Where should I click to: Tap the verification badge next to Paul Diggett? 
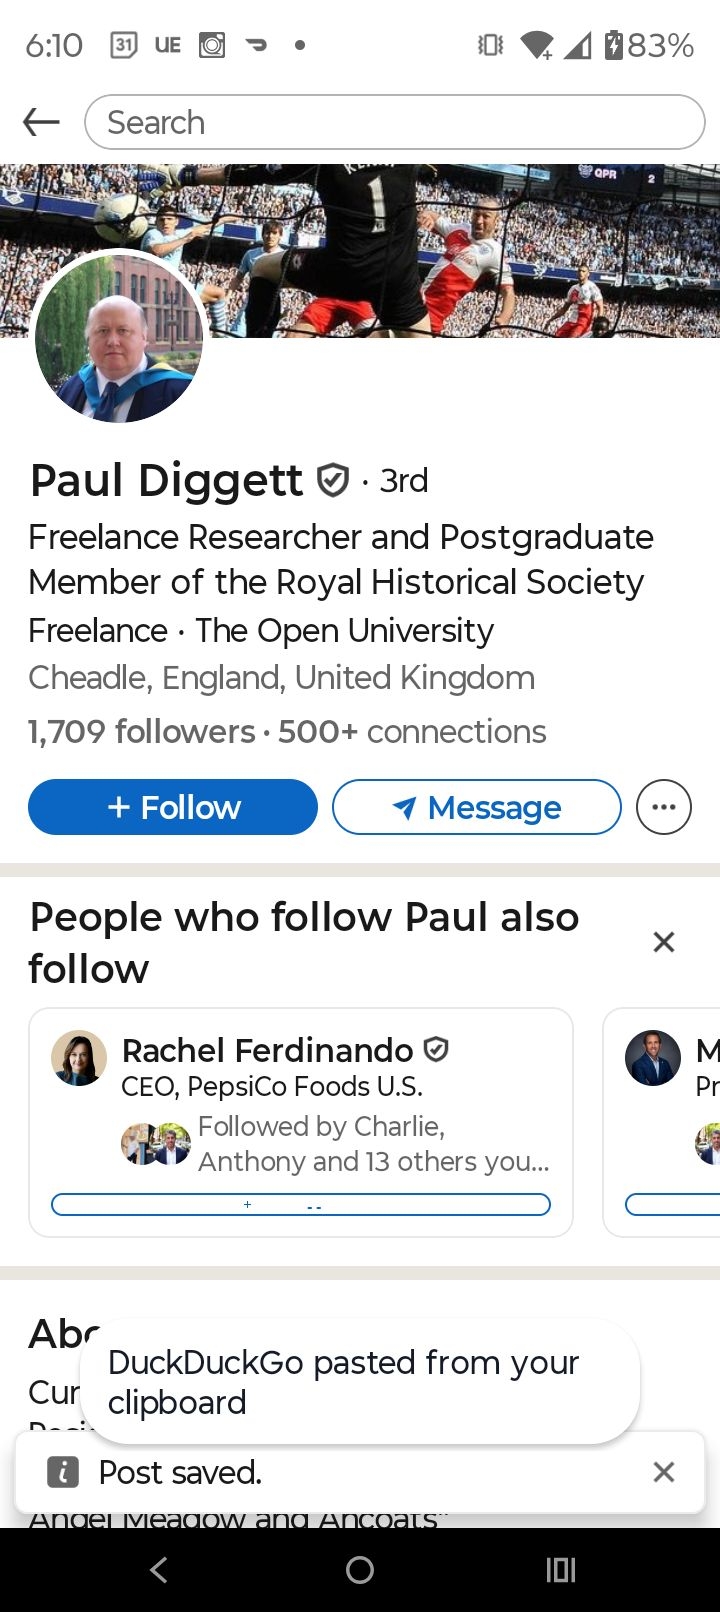333,481
